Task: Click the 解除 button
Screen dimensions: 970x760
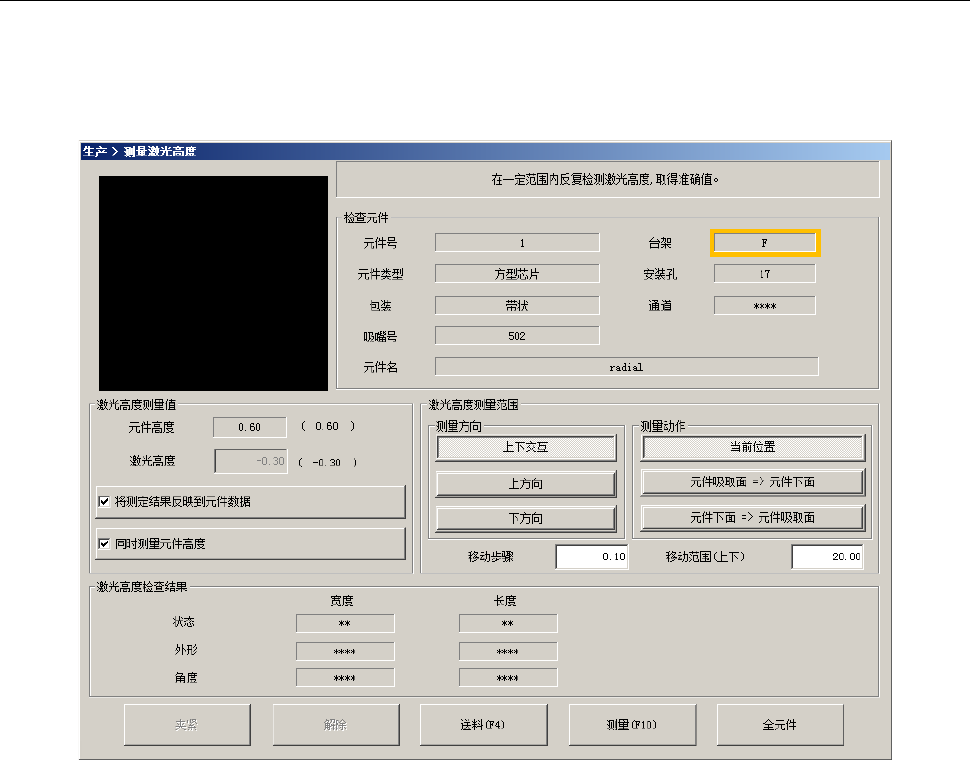Action: (x=336, y=725)
